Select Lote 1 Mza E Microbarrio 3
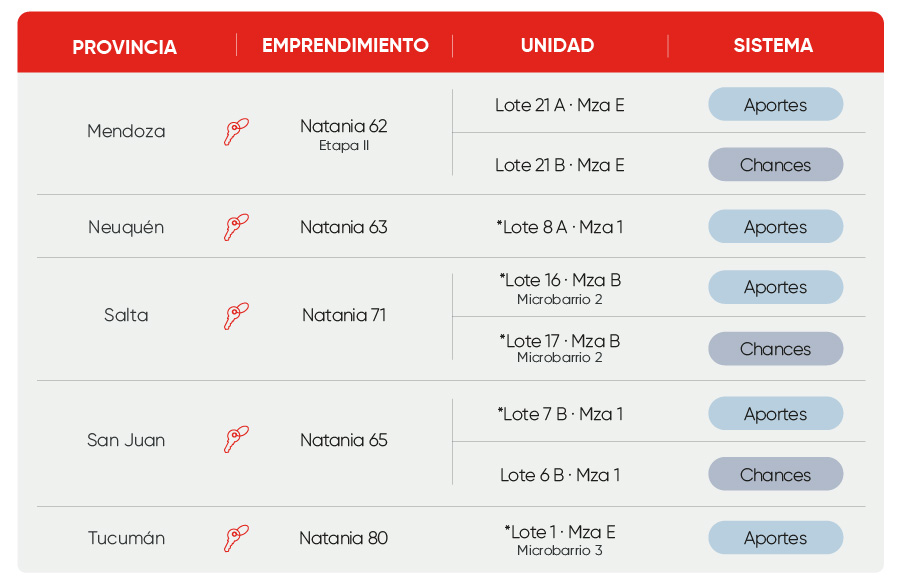Image resolution: width=901 pixels, height=588 pixels. [560, 540]
